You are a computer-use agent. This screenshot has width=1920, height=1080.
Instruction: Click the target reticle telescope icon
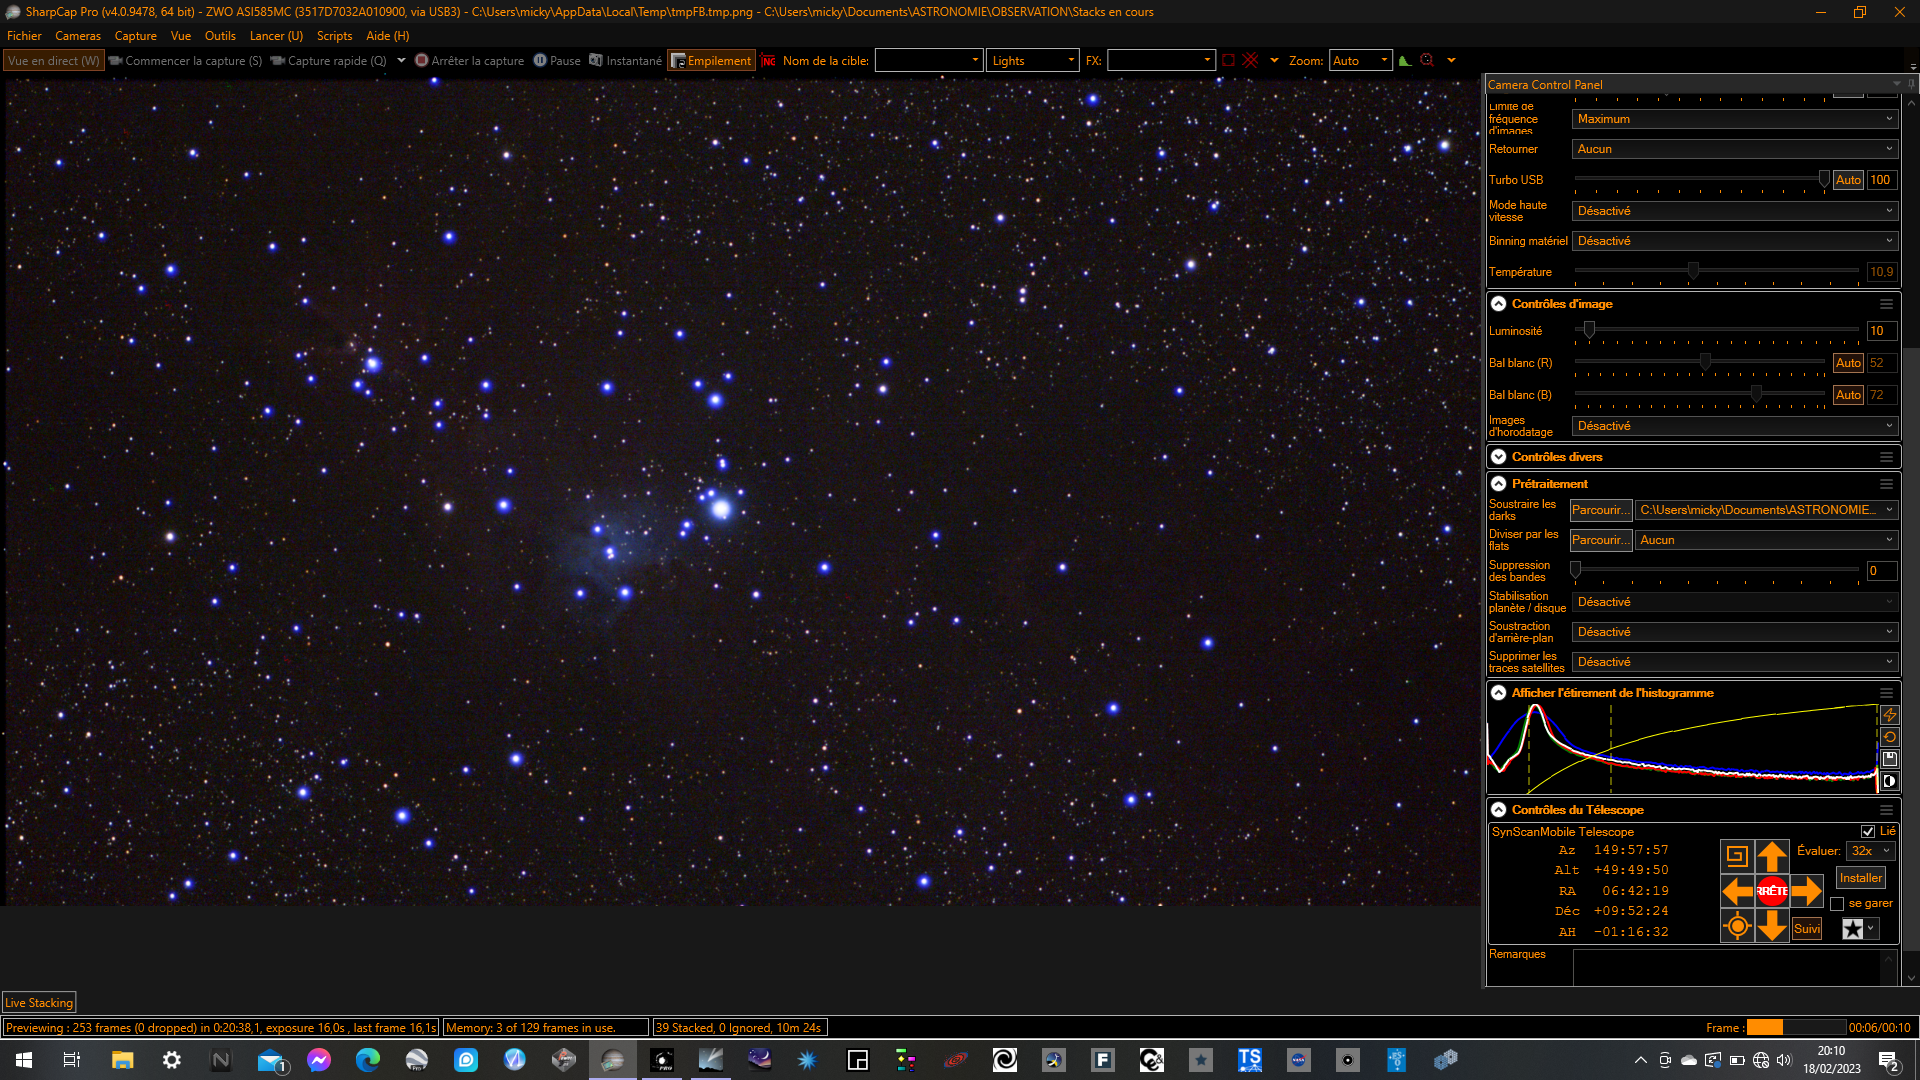click(1737, 926)
